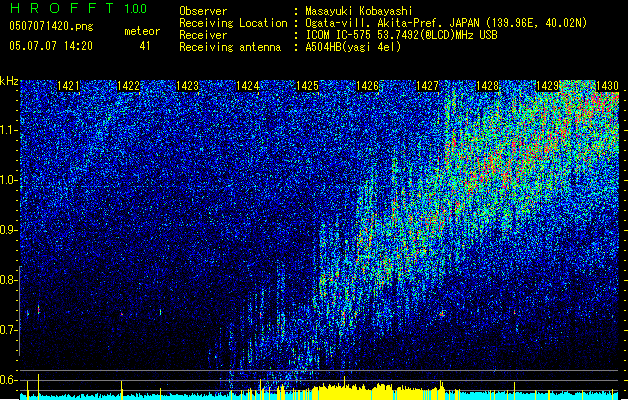Click the 0.6 kHz axis tick label

[8, 380]
